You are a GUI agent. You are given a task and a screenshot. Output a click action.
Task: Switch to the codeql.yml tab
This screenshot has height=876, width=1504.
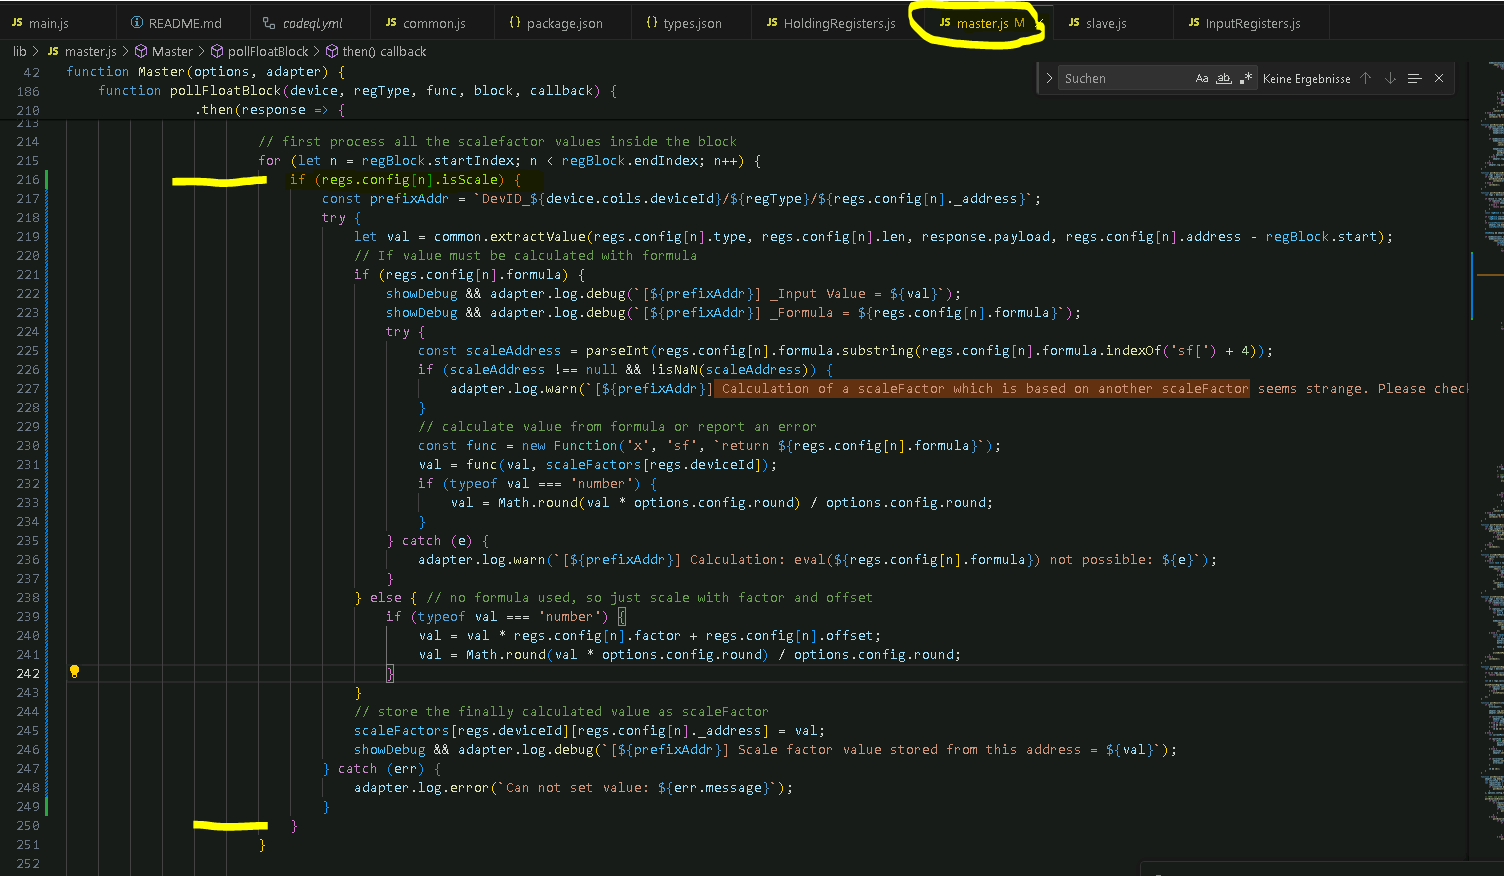click(311, 23)
